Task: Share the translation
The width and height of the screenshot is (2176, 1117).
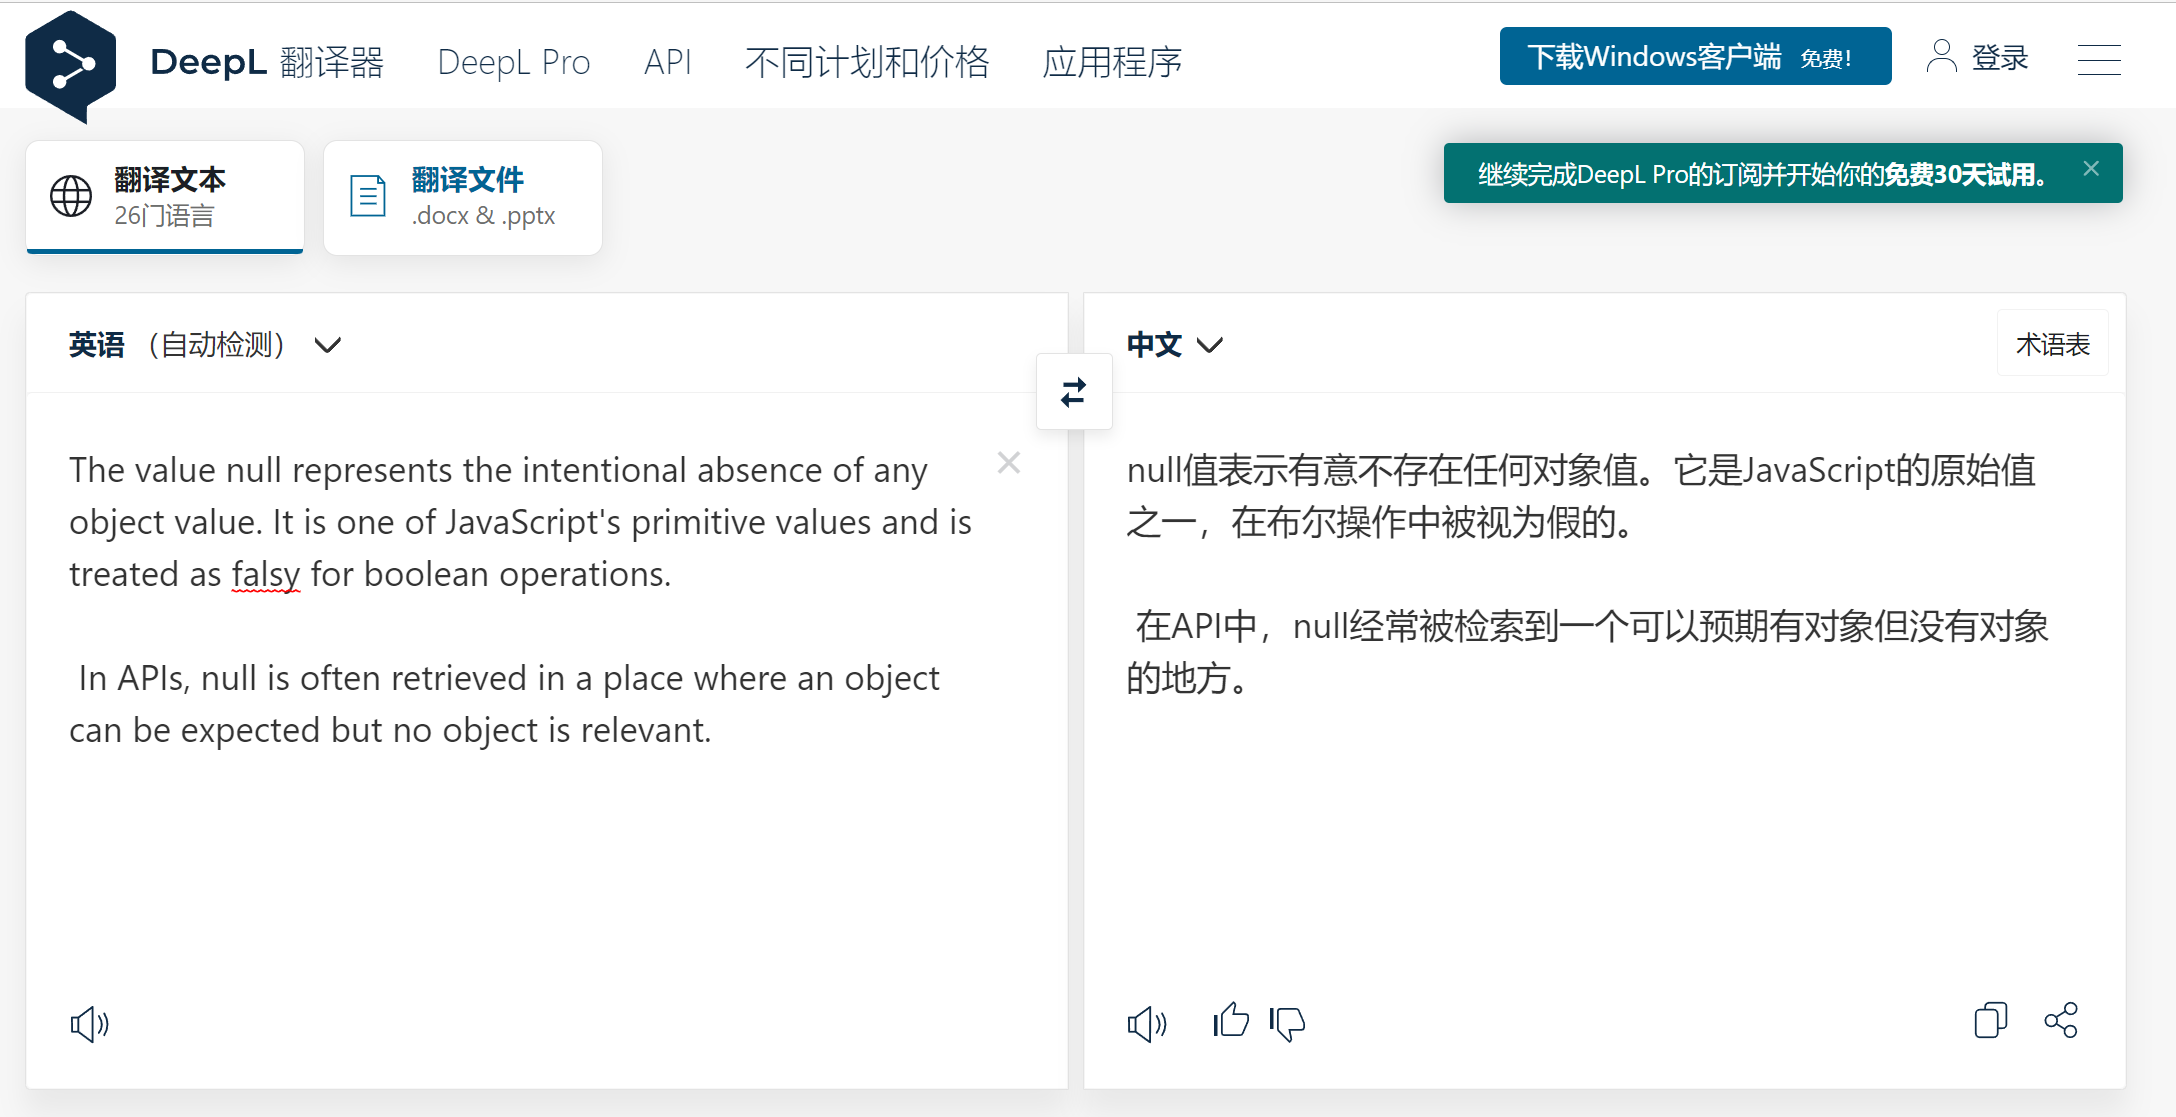Action: pos(2061,1020)
